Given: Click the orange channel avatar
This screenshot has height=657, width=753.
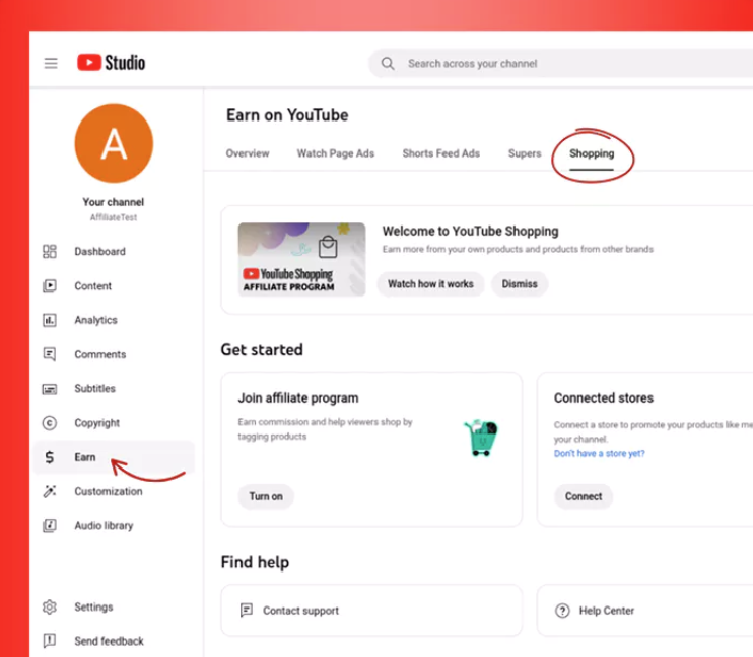Looking at the screenshot, I should pos(114,143).
